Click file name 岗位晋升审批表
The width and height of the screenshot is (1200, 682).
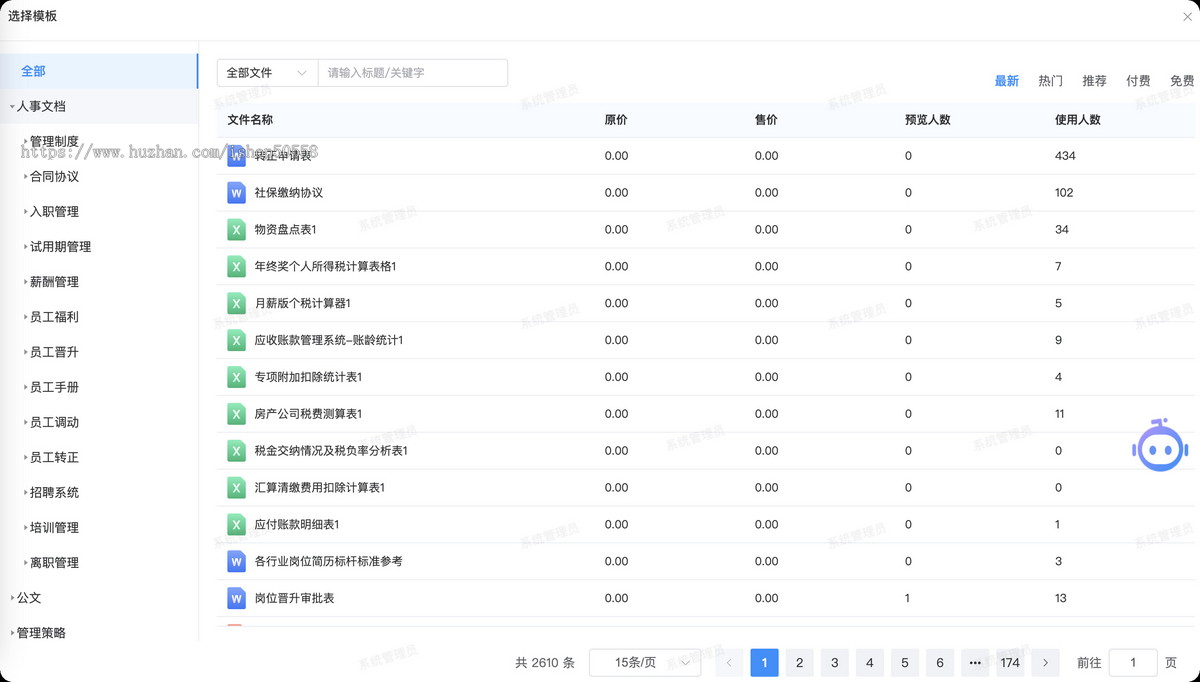[295, 598]
